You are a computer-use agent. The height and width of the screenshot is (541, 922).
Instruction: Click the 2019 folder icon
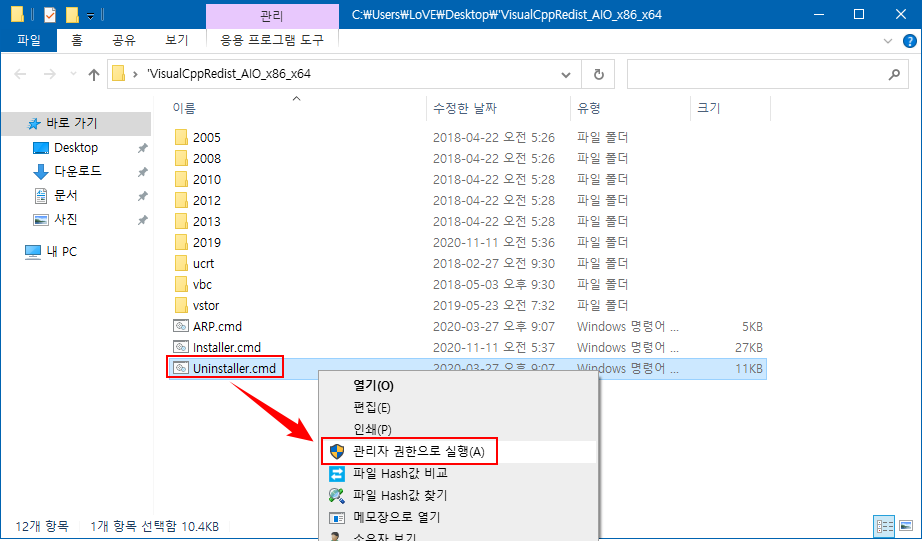[x=181, y=242]
